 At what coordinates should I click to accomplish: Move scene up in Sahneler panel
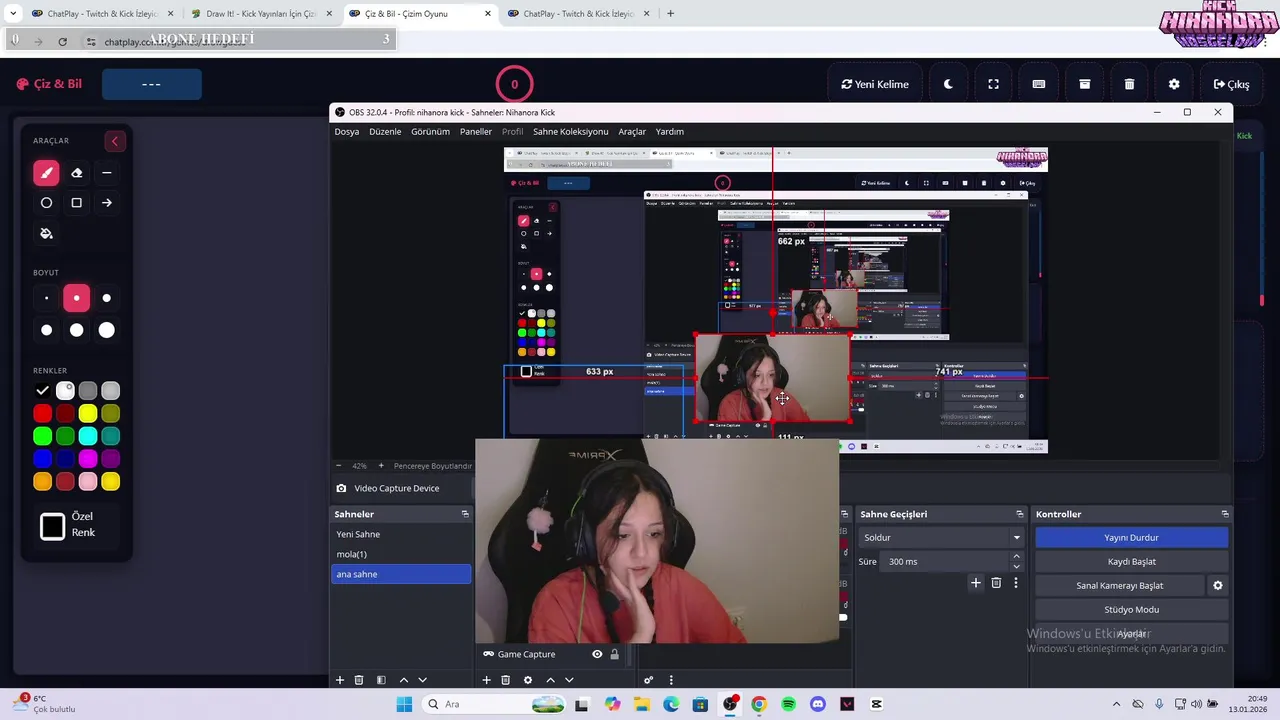(x=403, y=680)
